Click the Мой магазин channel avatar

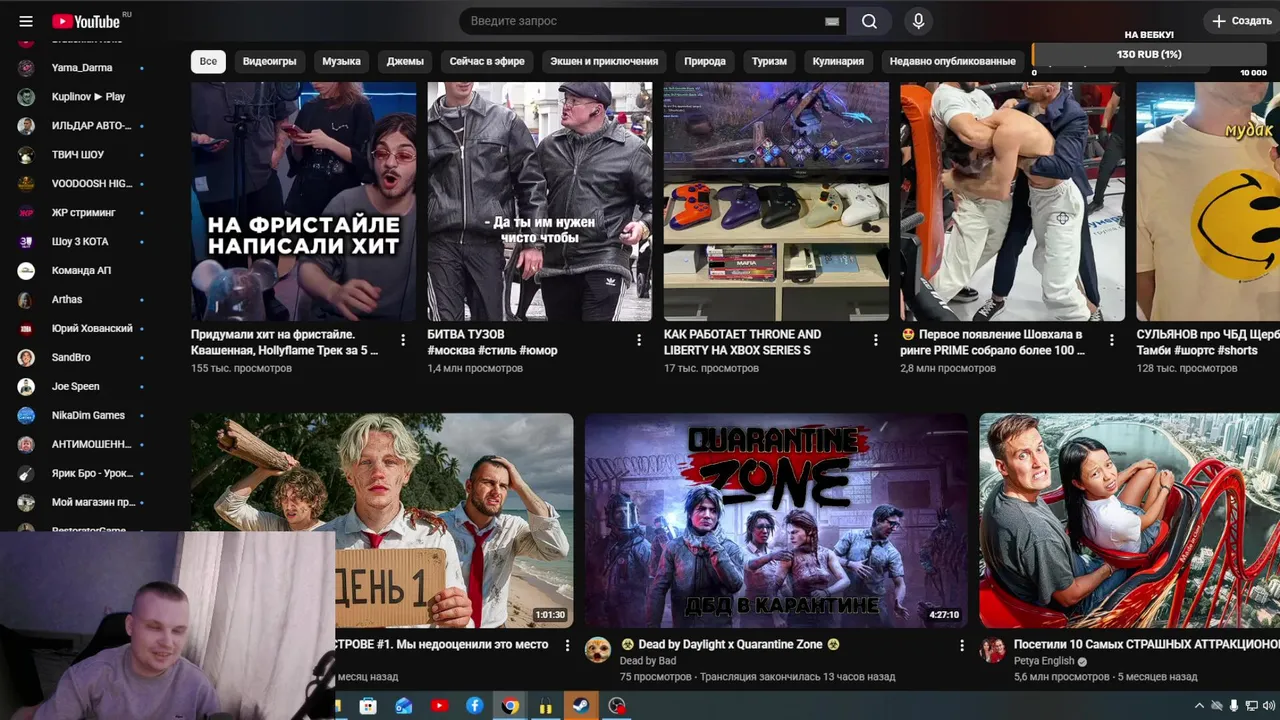[27, 503]
